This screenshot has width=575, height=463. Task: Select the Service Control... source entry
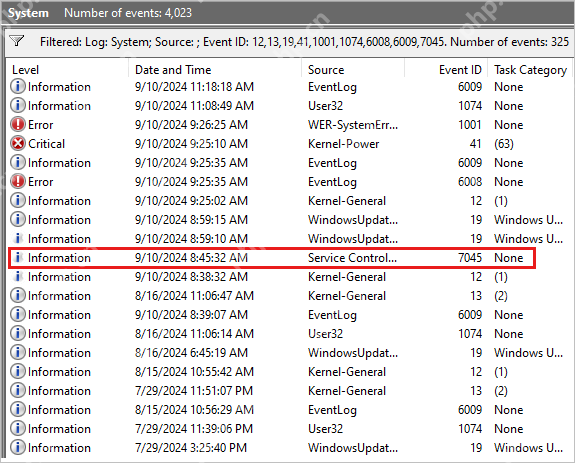click(352, 258)
